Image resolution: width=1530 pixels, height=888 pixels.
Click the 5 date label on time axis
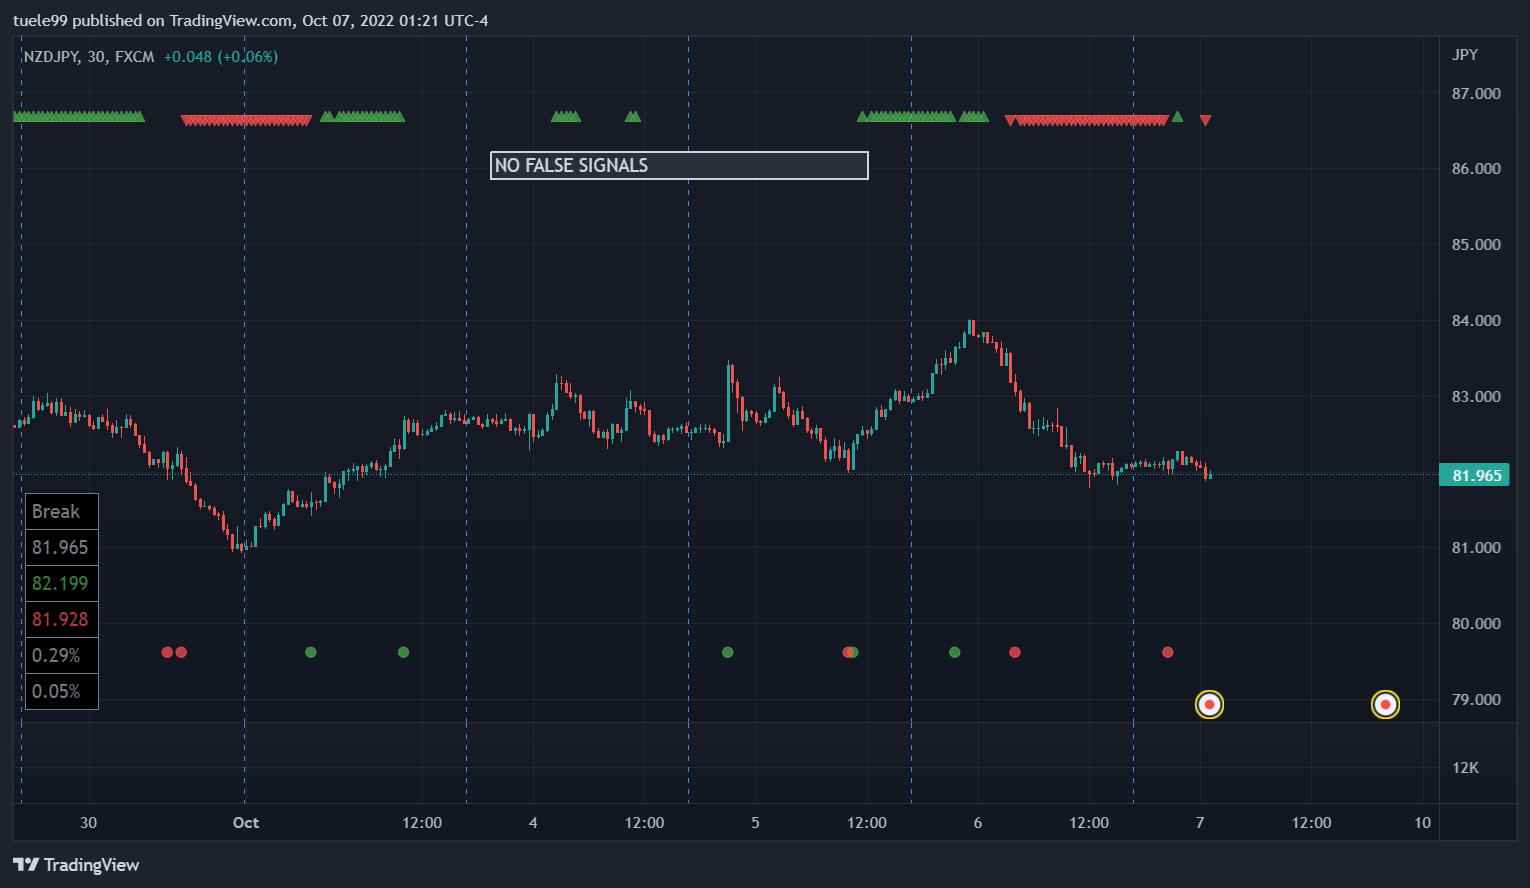click(755, 823)
